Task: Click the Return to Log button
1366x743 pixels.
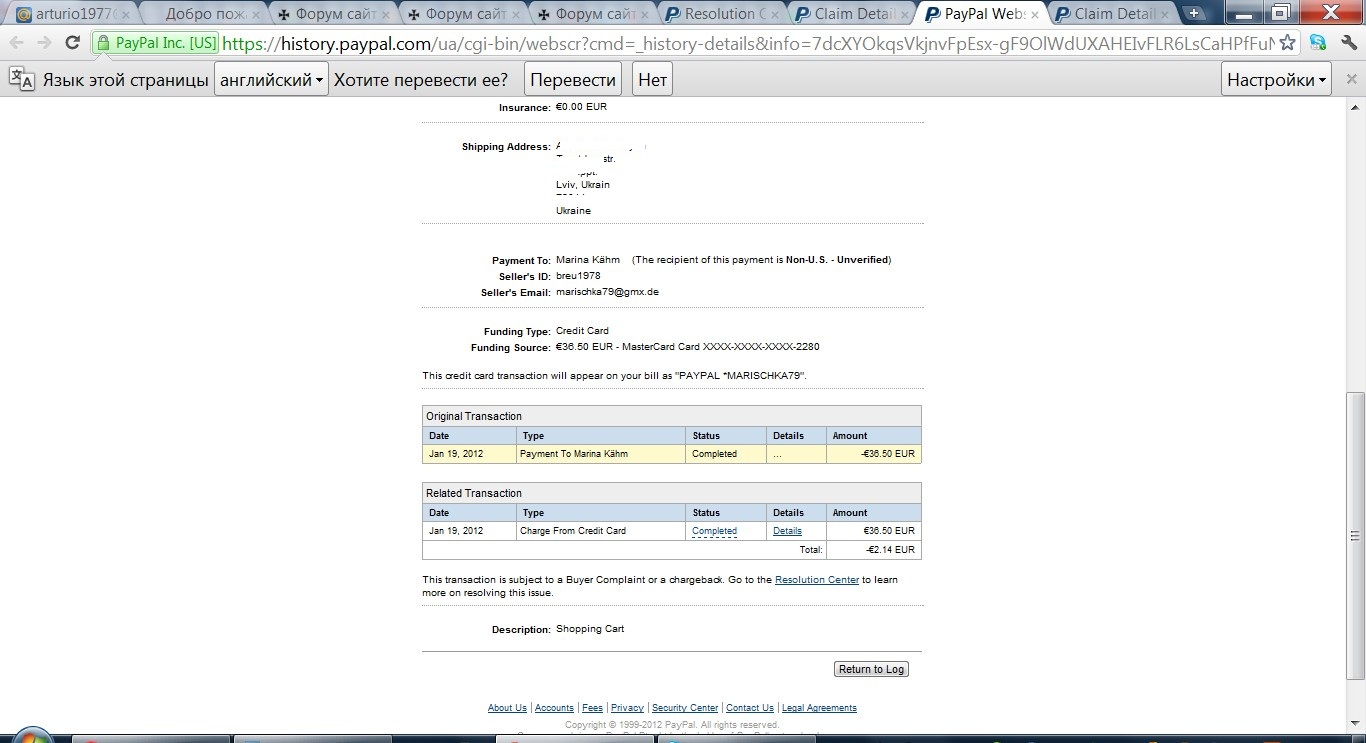Action: click(871, 669)
